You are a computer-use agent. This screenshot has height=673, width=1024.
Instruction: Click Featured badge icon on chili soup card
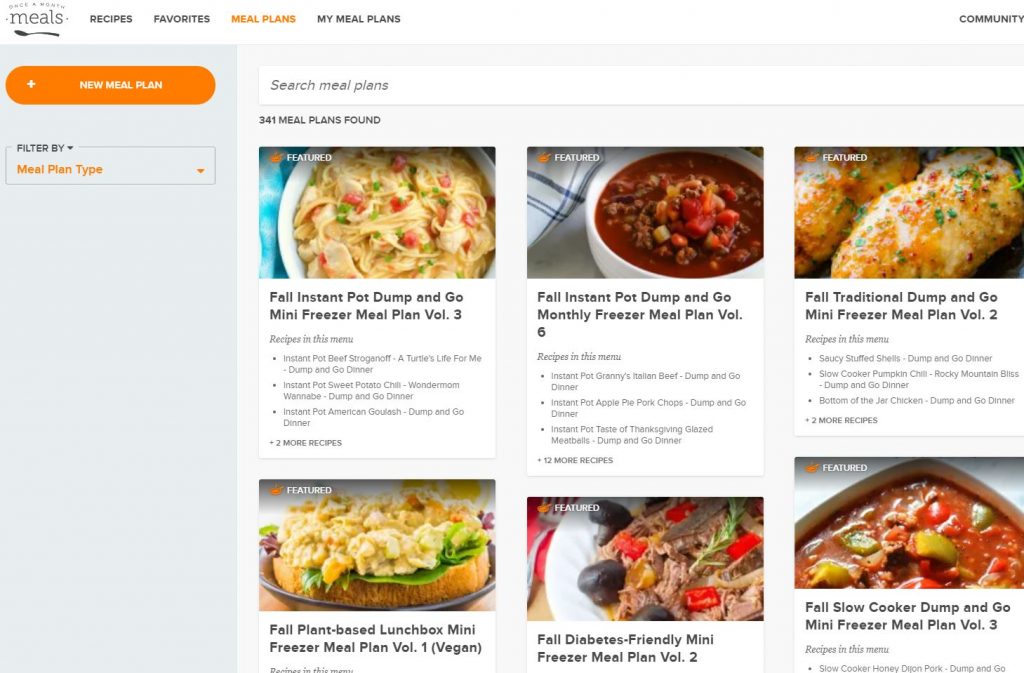[x=544, y=157]
